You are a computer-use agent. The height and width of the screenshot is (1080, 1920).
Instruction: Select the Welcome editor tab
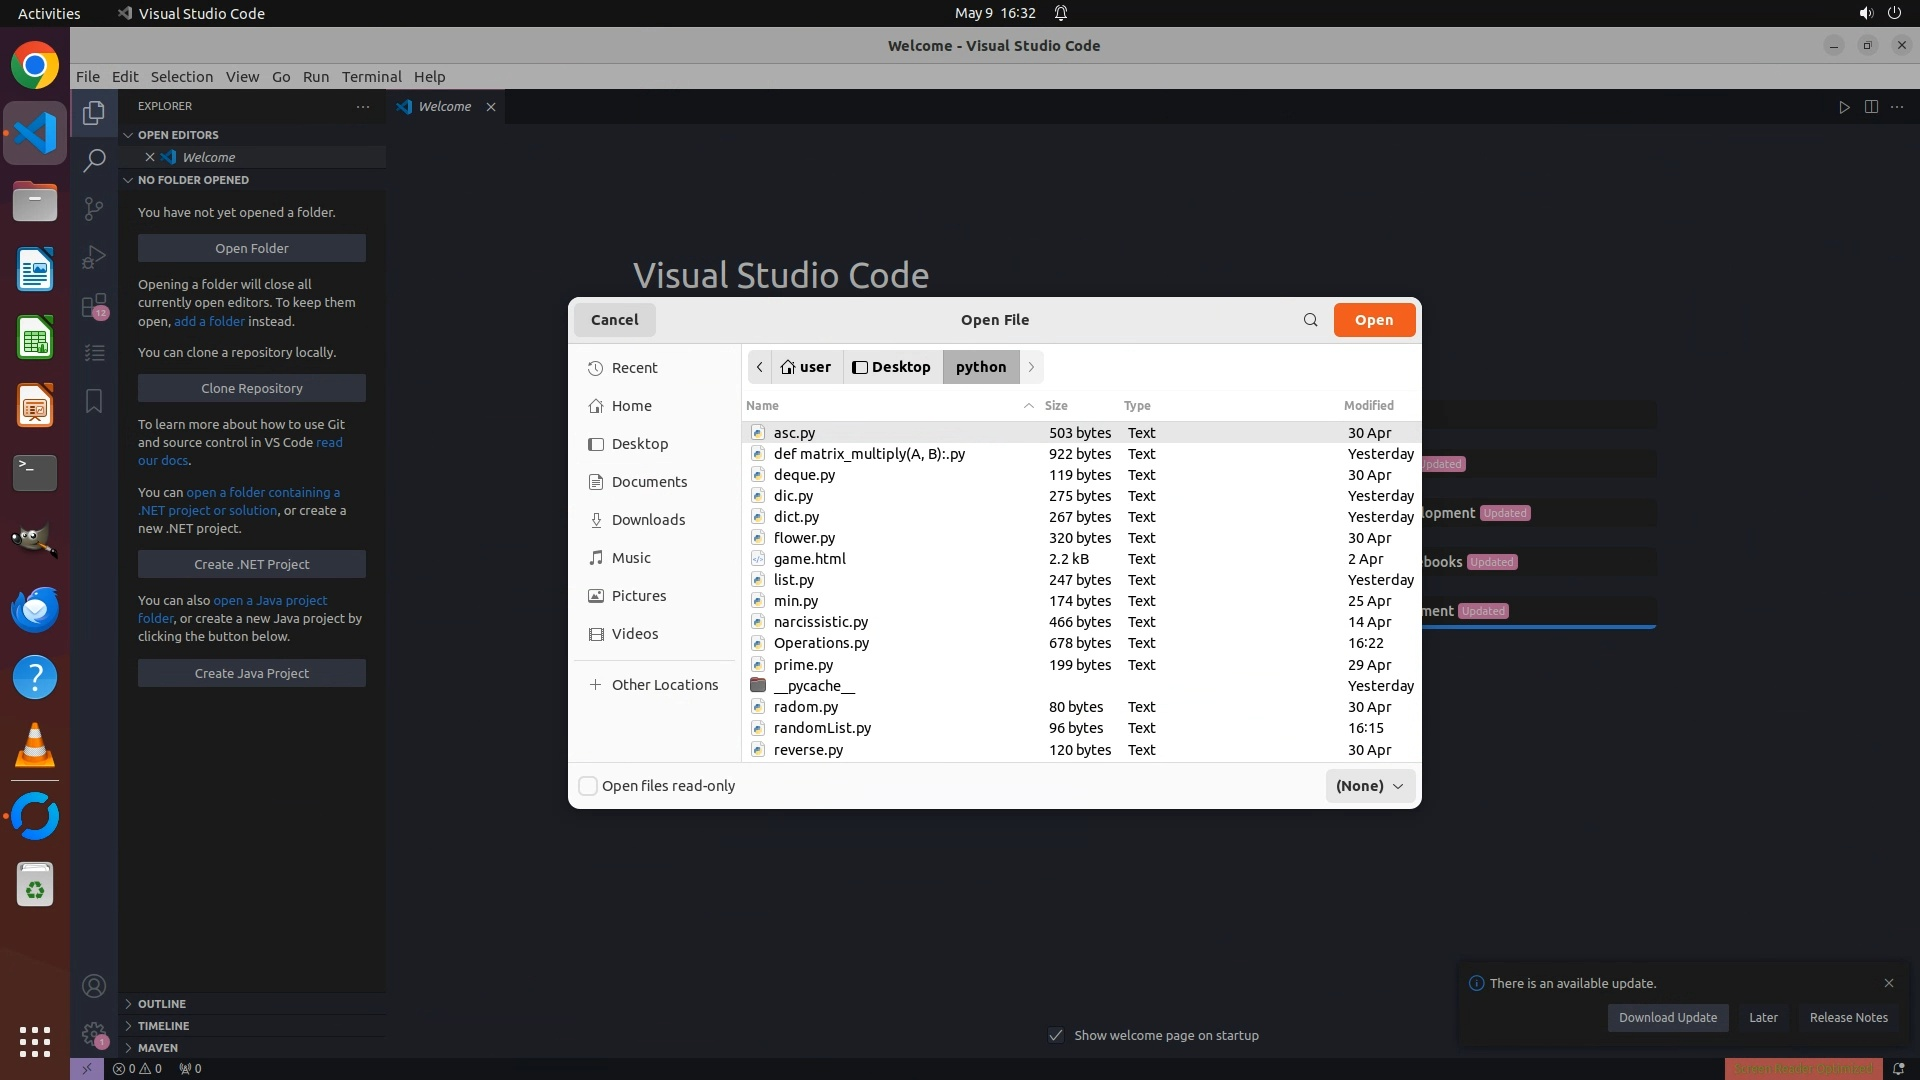(444, 107)
